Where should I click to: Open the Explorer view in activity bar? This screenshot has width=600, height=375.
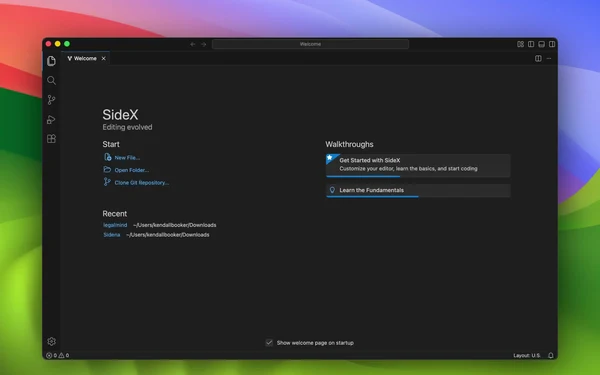click(51, 61)
